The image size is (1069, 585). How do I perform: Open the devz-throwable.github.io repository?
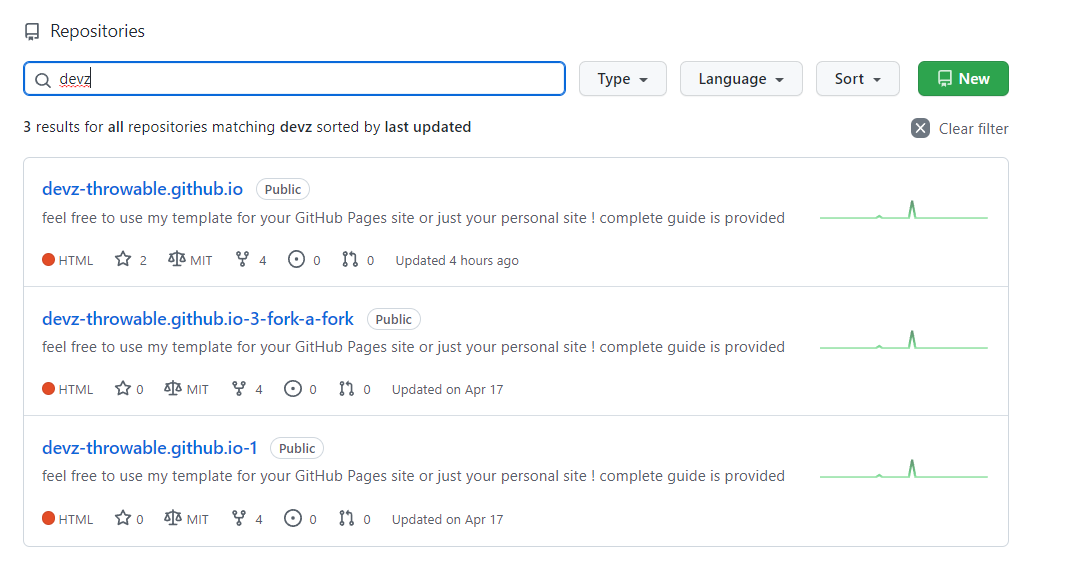[141, 188]
